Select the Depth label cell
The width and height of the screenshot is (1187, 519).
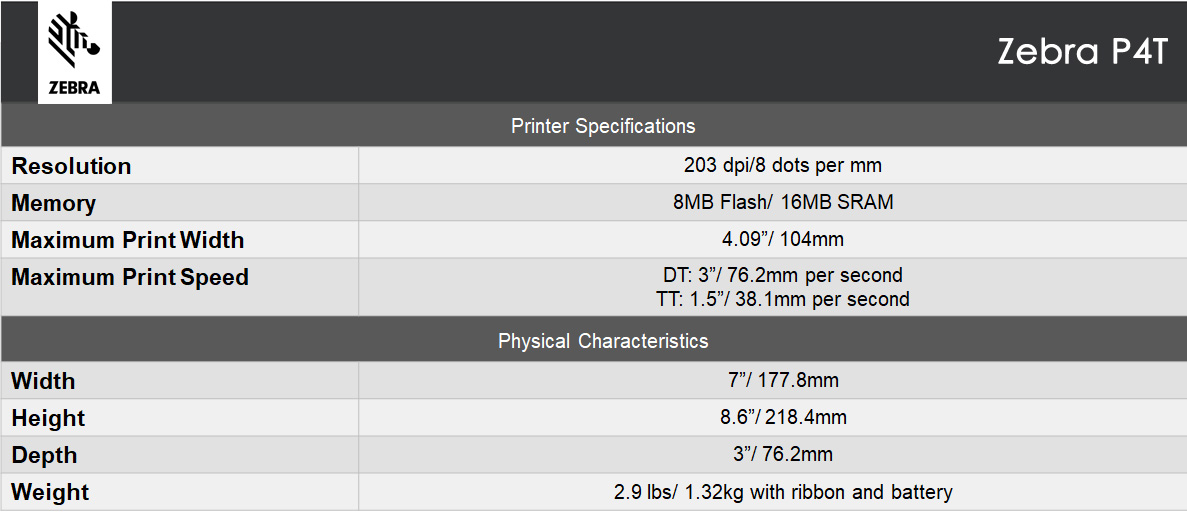click(44, 455)
